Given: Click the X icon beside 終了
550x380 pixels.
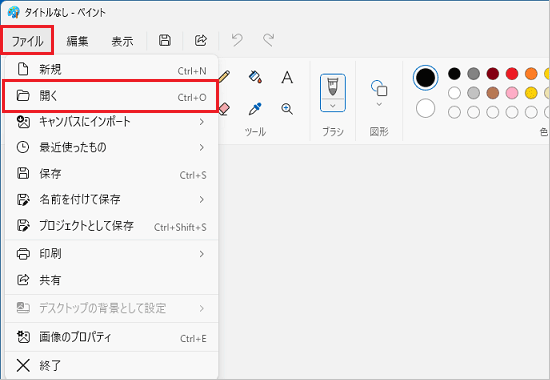Looking at the screenshot, I should (23, 365).
